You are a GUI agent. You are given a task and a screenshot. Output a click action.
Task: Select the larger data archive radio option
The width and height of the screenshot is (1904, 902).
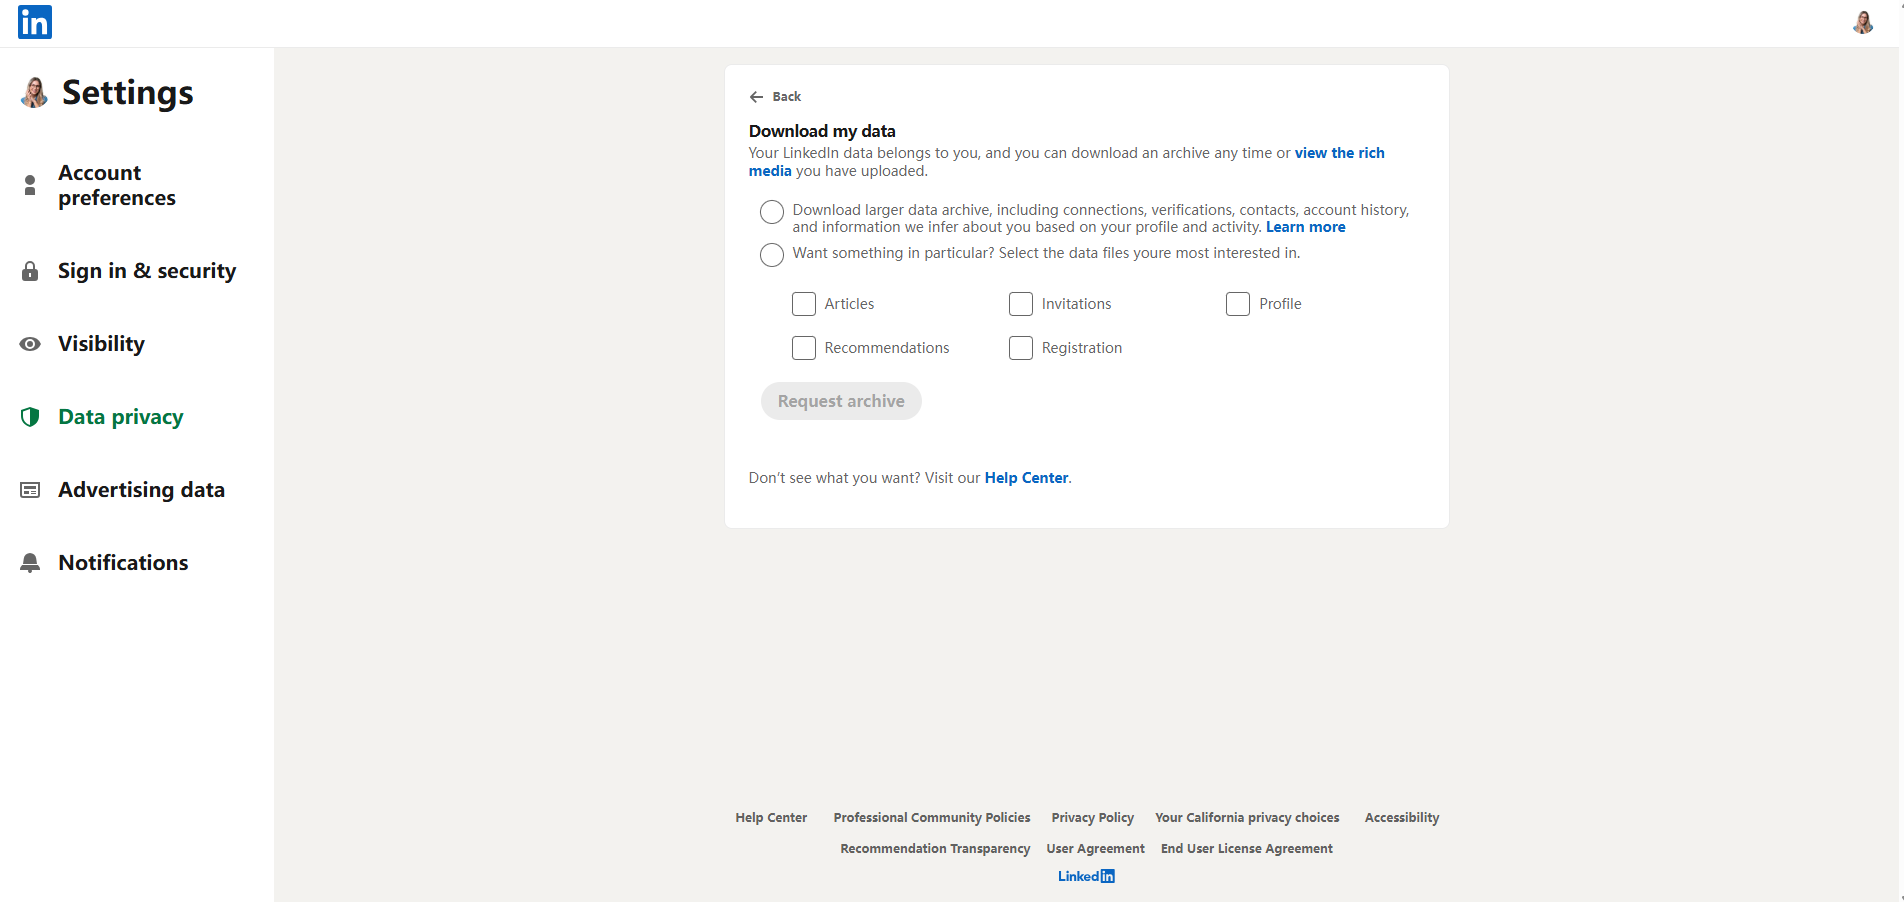pos(772,212)
